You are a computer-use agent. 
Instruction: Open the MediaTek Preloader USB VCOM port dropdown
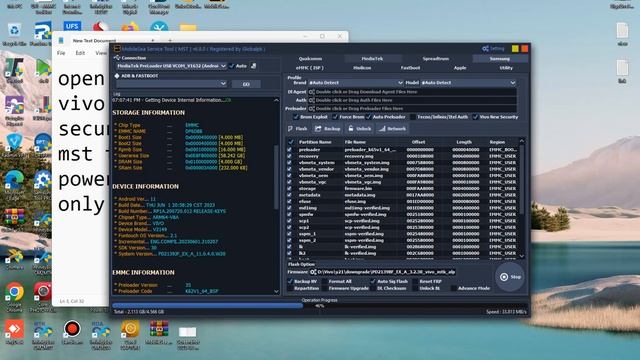click(171, 66)
